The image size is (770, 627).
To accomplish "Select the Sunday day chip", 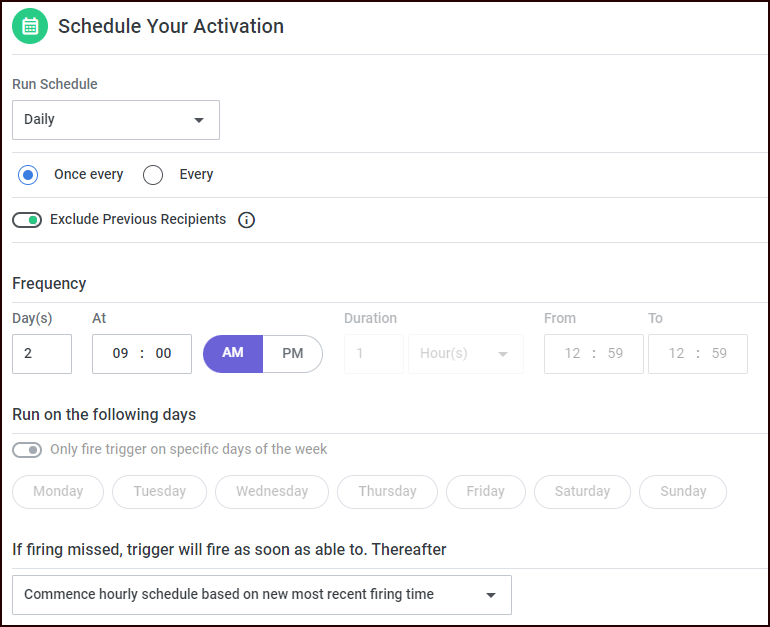I will (x=683, y=492).
